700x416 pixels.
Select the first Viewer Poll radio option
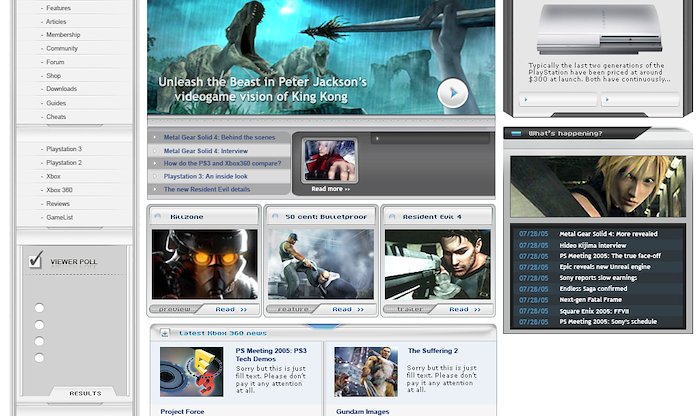point(39,308)
